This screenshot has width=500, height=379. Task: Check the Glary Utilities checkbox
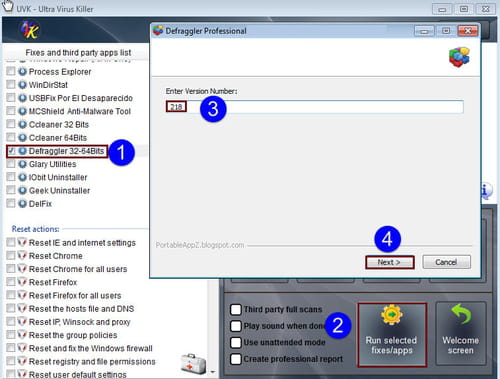(x=11, y=163)
